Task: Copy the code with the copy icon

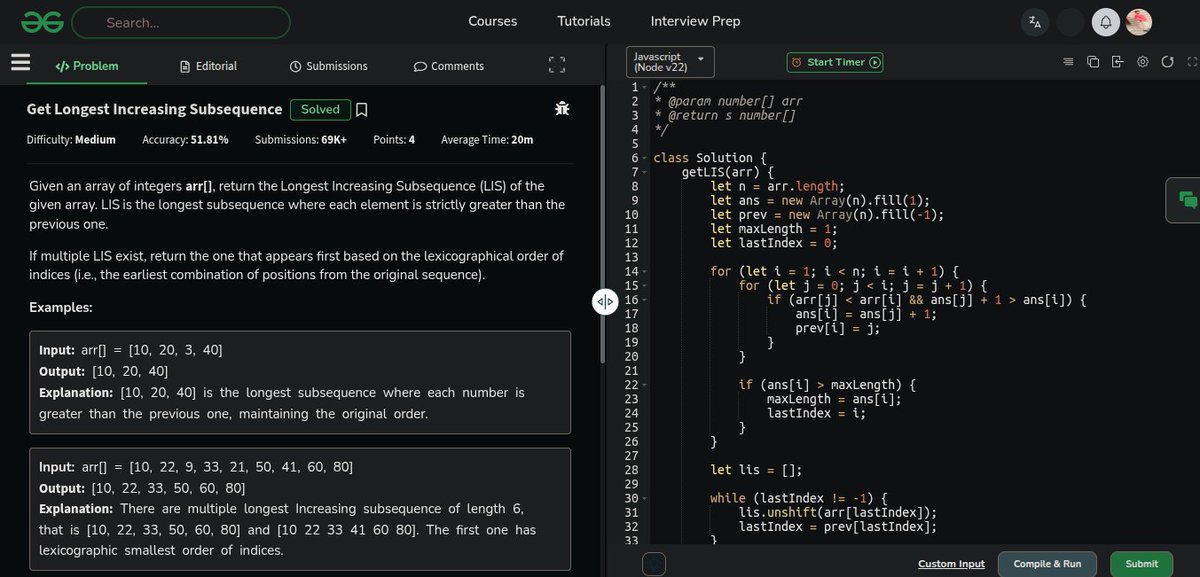Action: (1092, 62)
